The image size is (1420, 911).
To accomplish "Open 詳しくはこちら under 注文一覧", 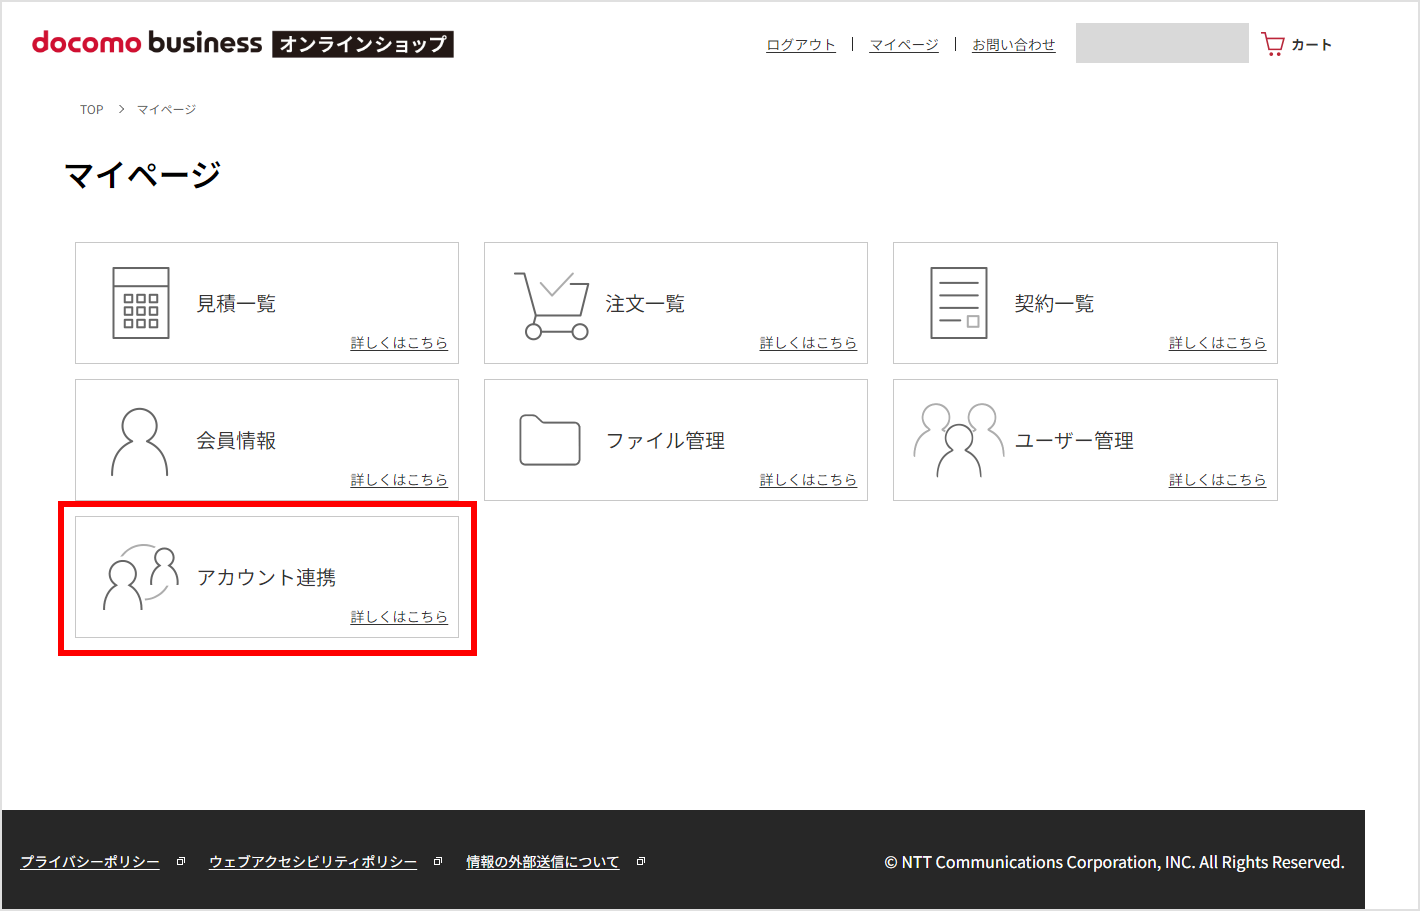I will click(808, 343).
